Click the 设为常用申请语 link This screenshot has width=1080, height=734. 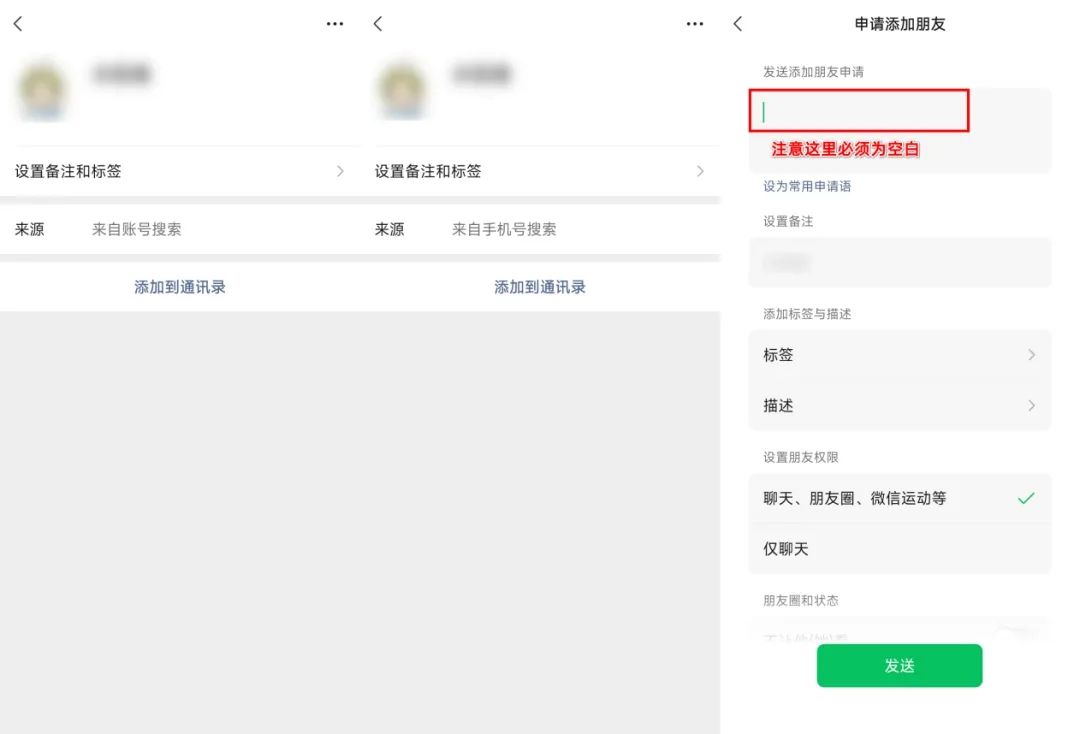pos(807,187)
